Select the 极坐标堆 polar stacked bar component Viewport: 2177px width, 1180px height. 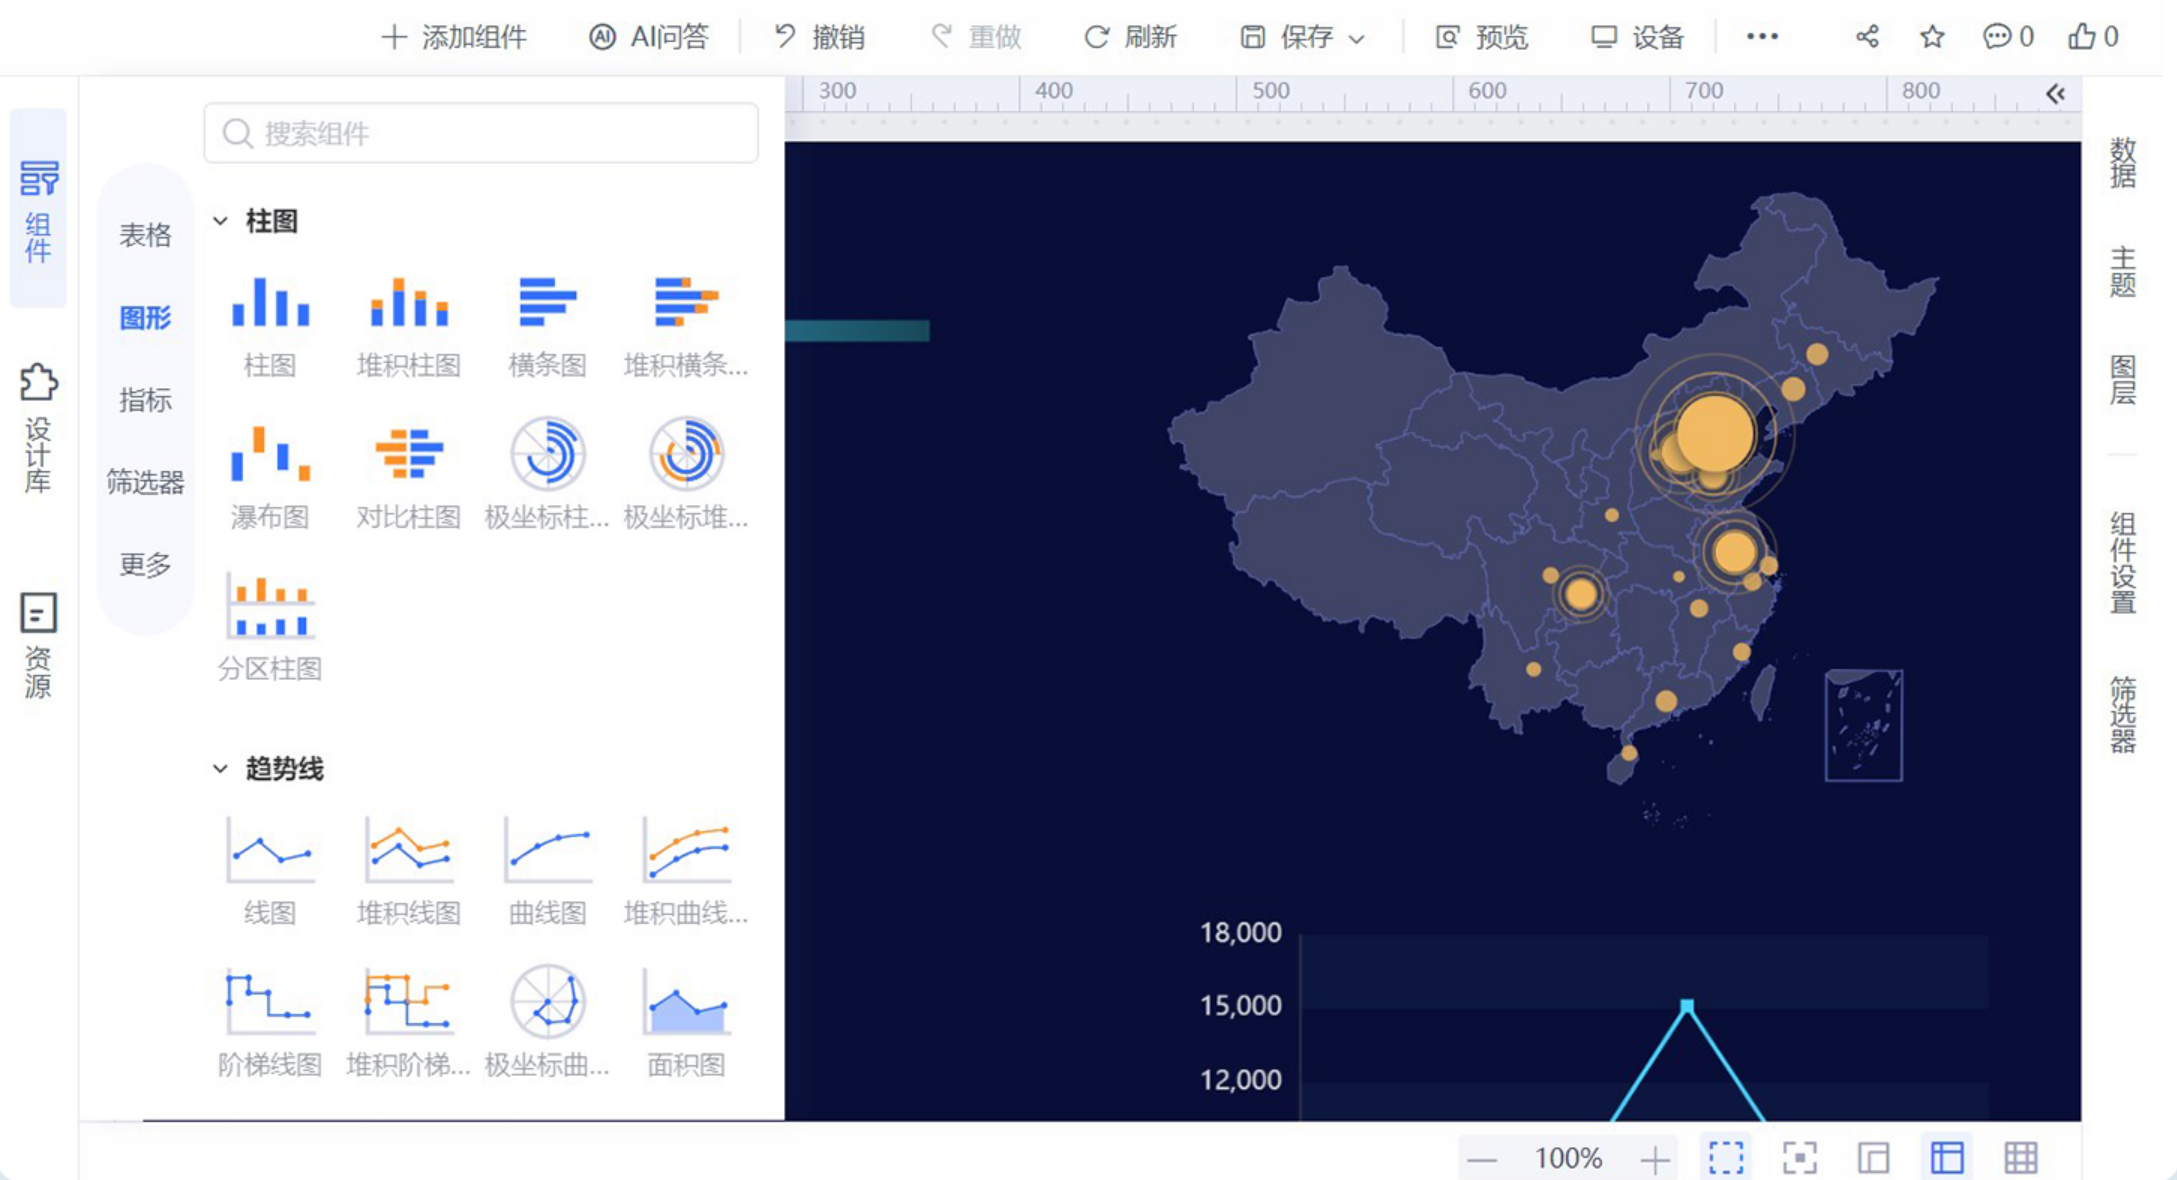pyautogui.click(x=686, y=474)
